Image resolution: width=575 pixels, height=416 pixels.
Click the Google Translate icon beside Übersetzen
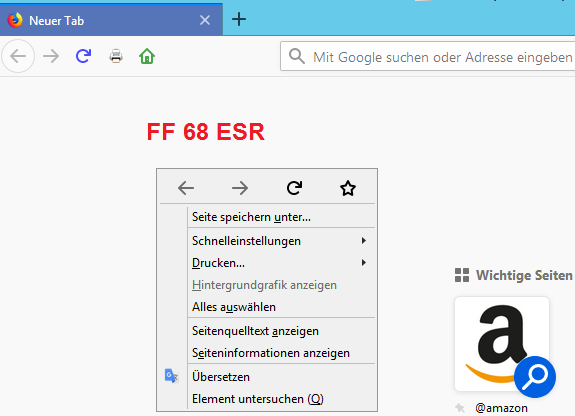[171, 376]
